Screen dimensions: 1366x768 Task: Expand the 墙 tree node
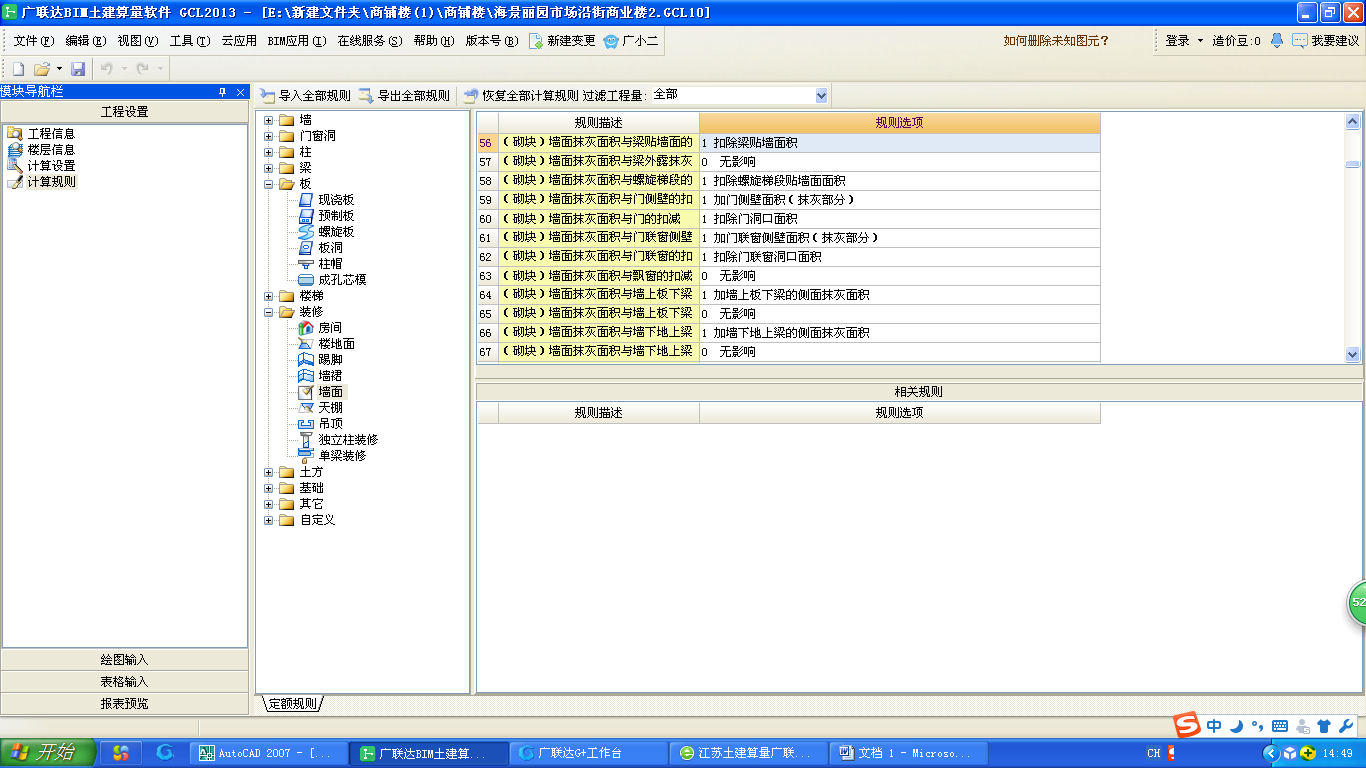(268, 120)
